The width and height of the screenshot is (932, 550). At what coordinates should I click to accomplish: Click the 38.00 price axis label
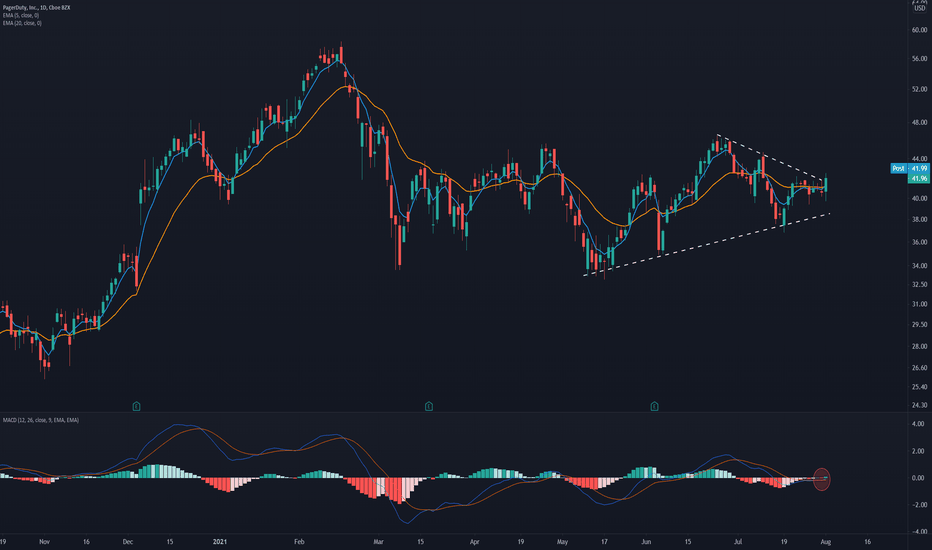(x=919, y=219)
